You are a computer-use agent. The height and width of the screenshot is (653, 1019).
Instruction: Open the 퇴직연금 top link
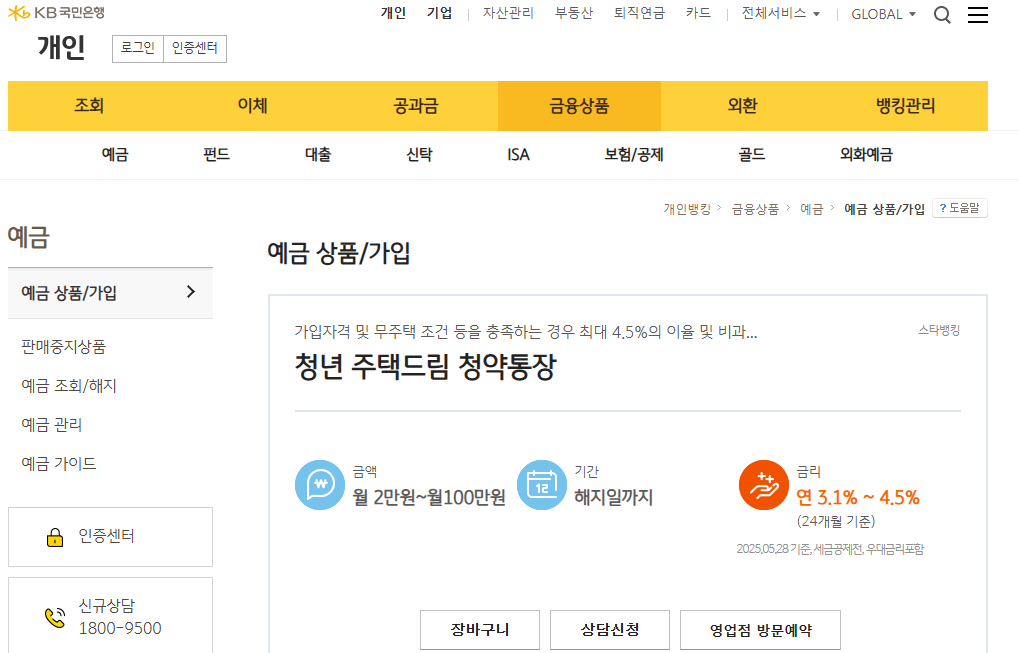click(639, 13)
